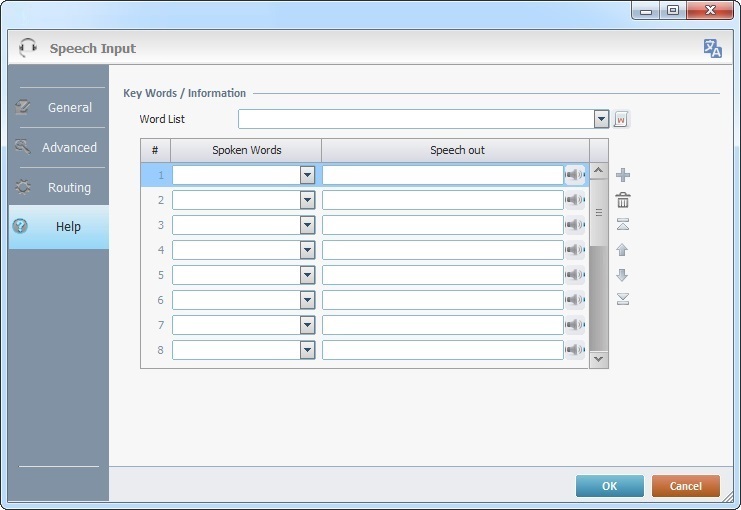Viewport: 741px width, 510px height.
Task: Open Spoken Words dropdown in row 4
Action: click(x=307, y=250)
